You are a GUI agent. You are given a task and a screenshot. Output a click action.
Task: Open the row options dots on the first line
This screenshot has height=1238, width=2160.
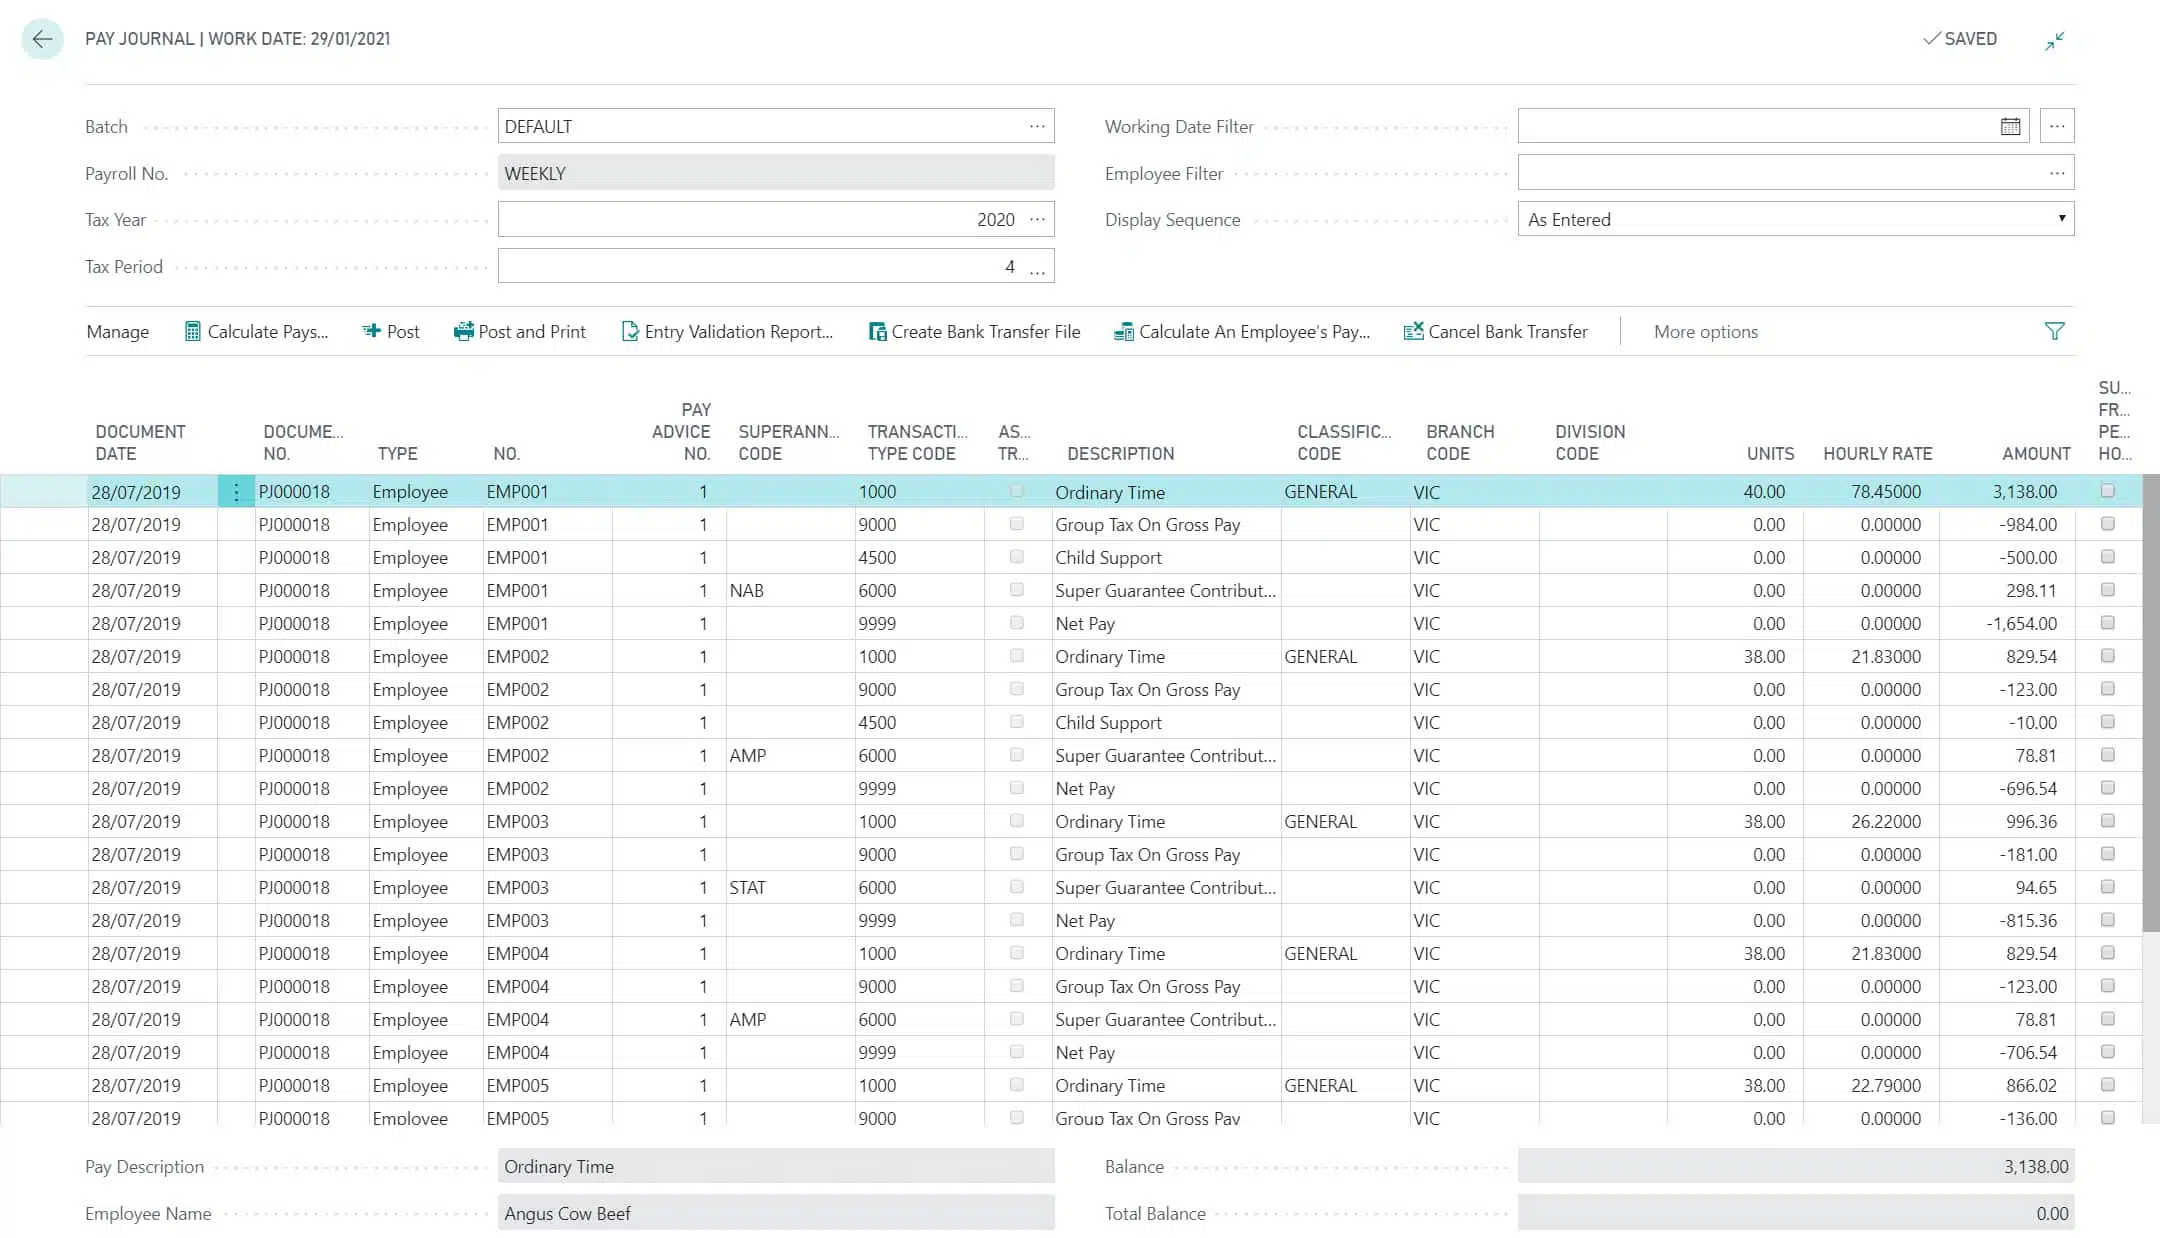coord(236,492)
